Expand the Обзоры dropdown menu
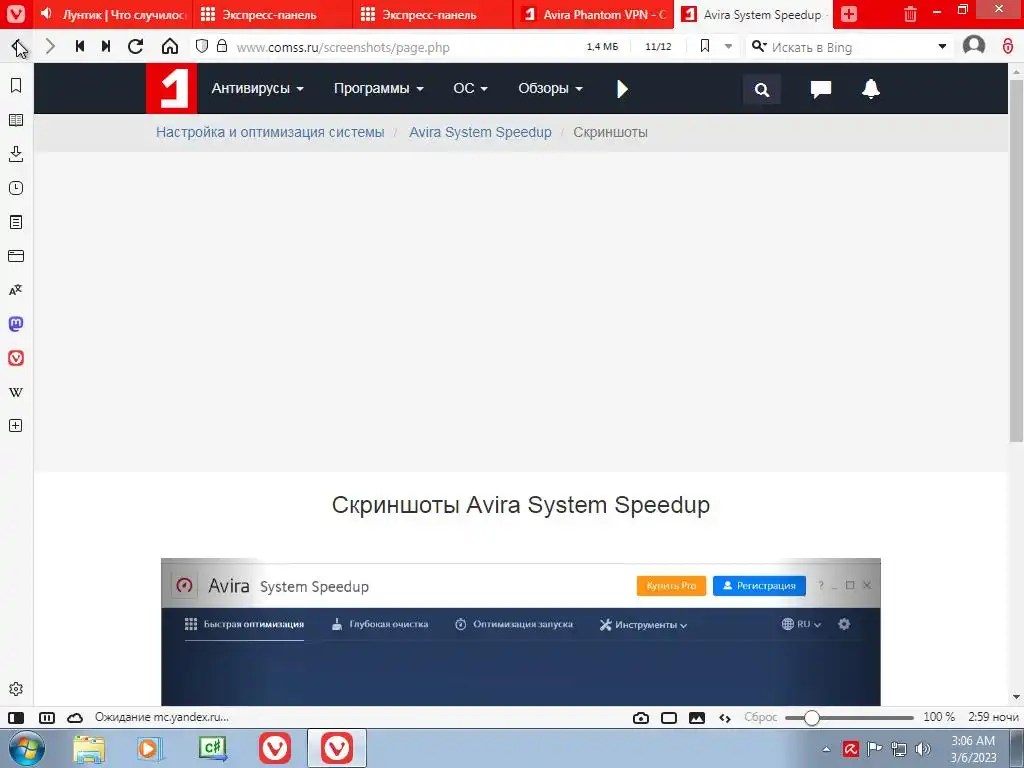 (550, 88)
